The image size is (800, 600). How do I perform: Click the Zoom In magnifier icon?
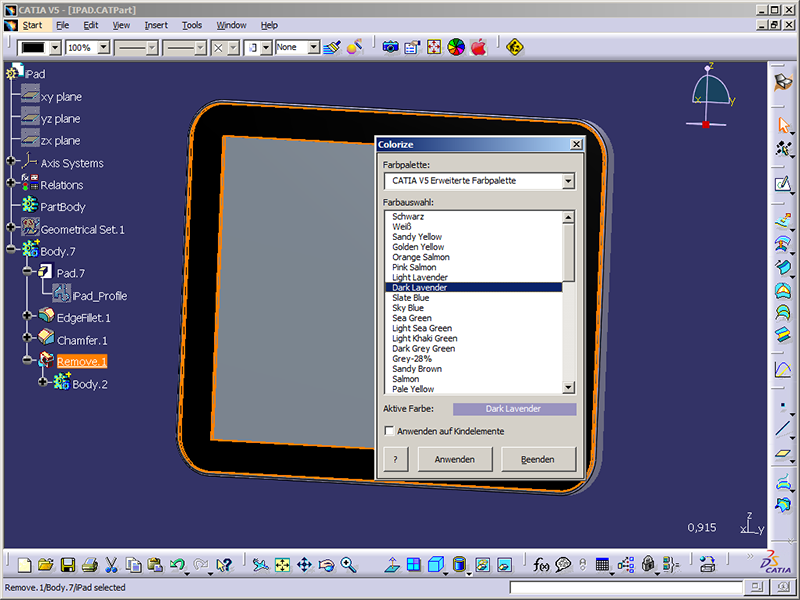pyautogui.click(x=348, y=565)
